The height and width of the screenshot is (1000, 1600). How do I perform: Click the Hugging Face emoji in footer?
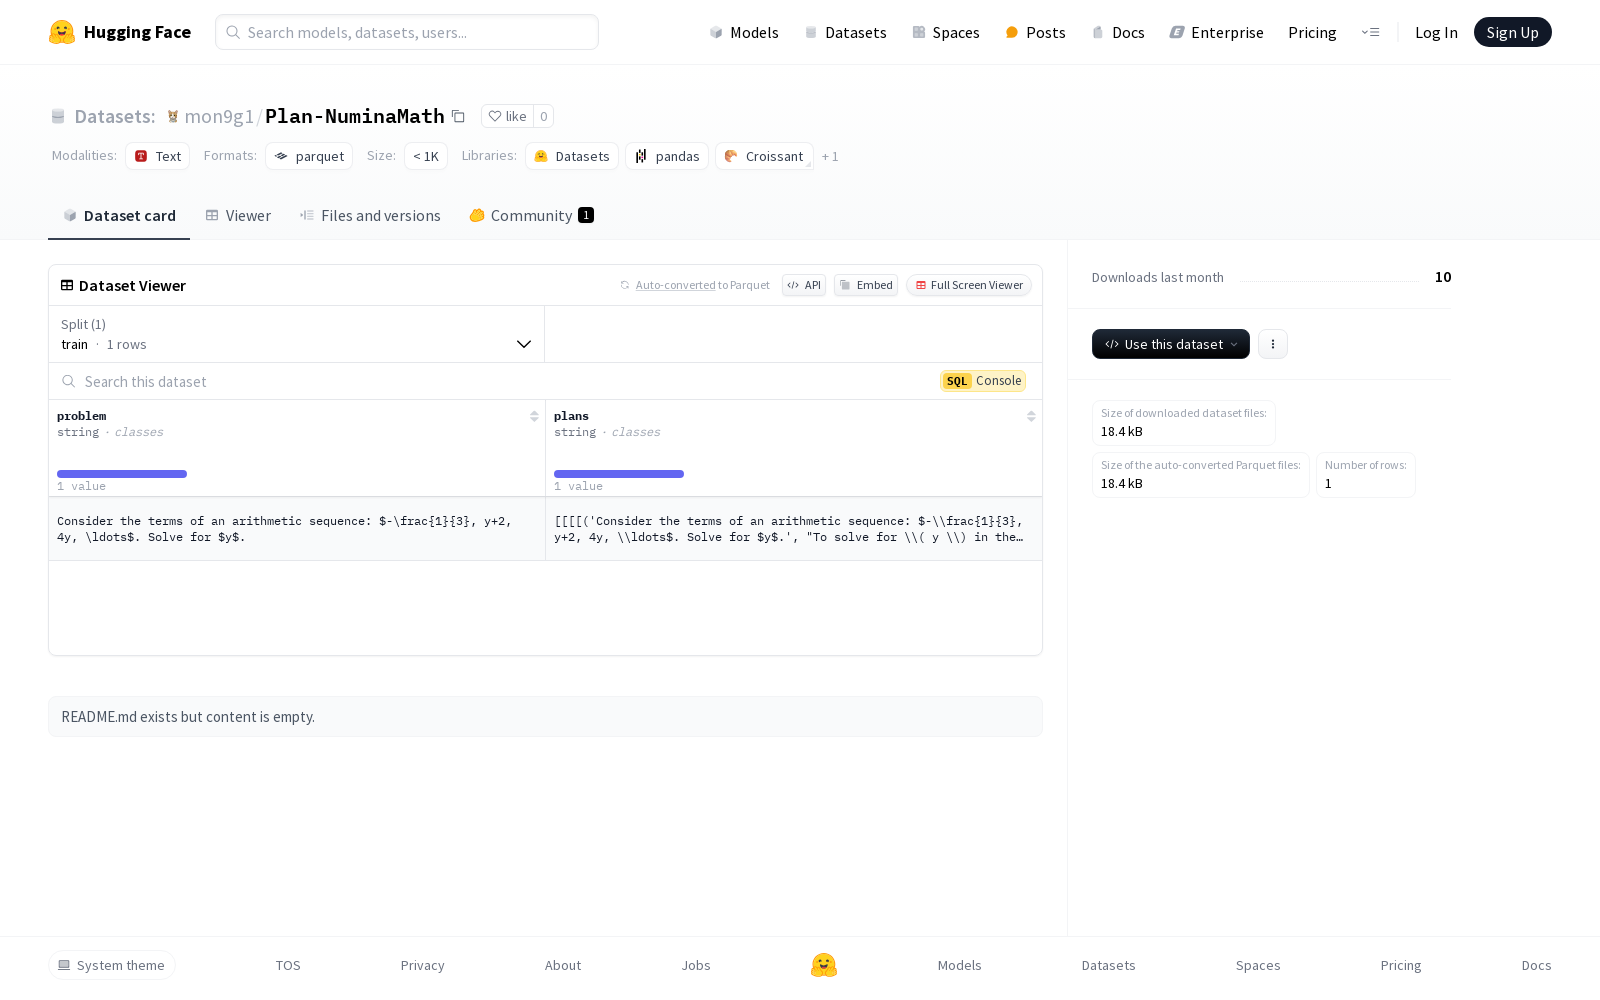pos(824,965)
